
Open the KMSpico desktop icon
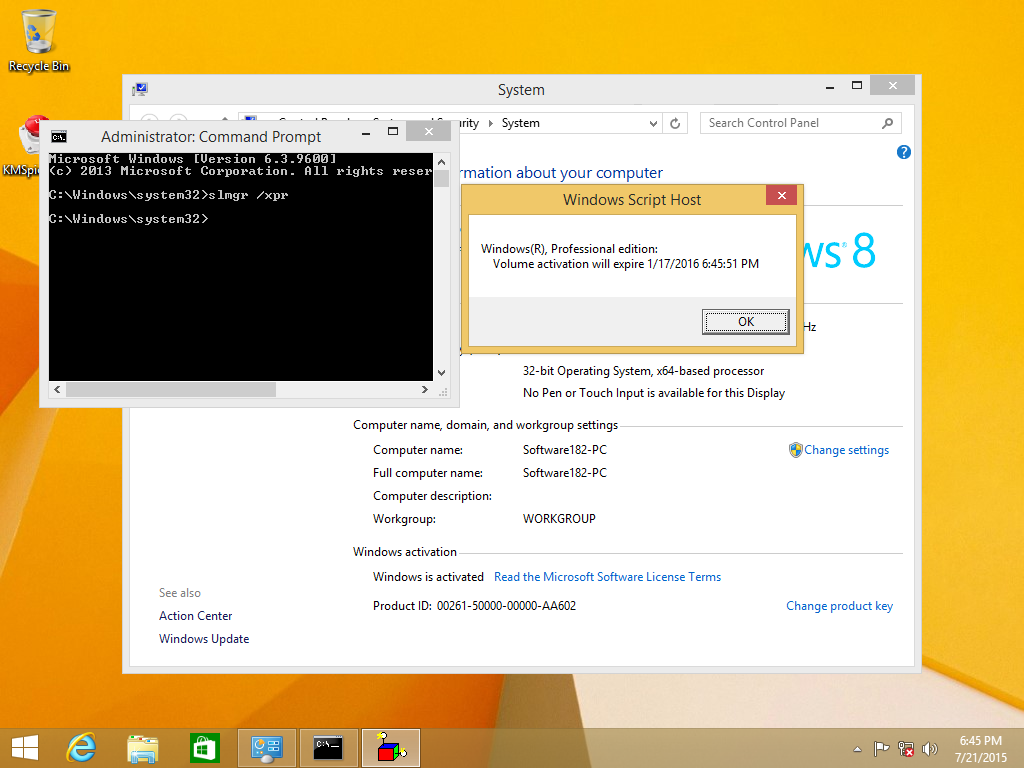click(x=22, y=147)
